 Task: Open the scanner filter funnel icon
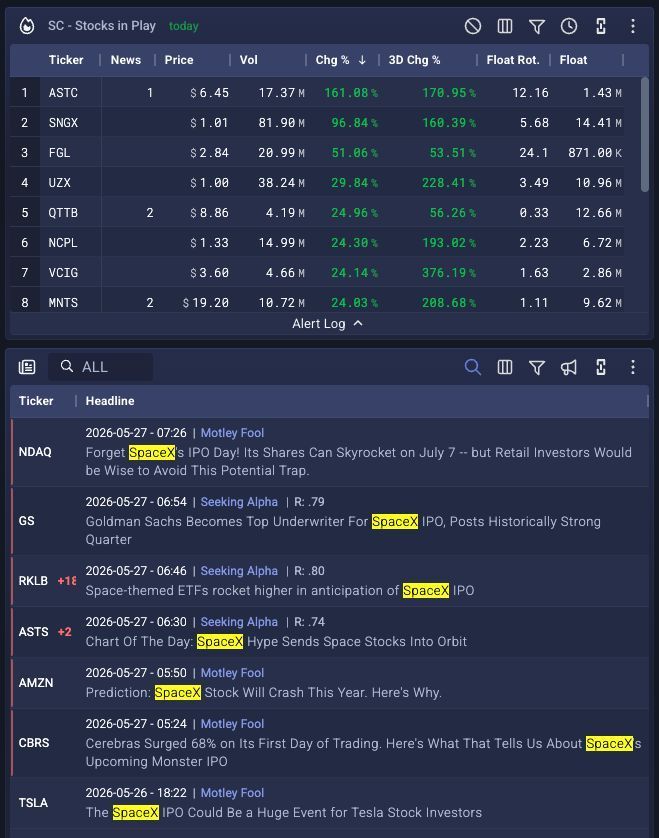point(537,26)
